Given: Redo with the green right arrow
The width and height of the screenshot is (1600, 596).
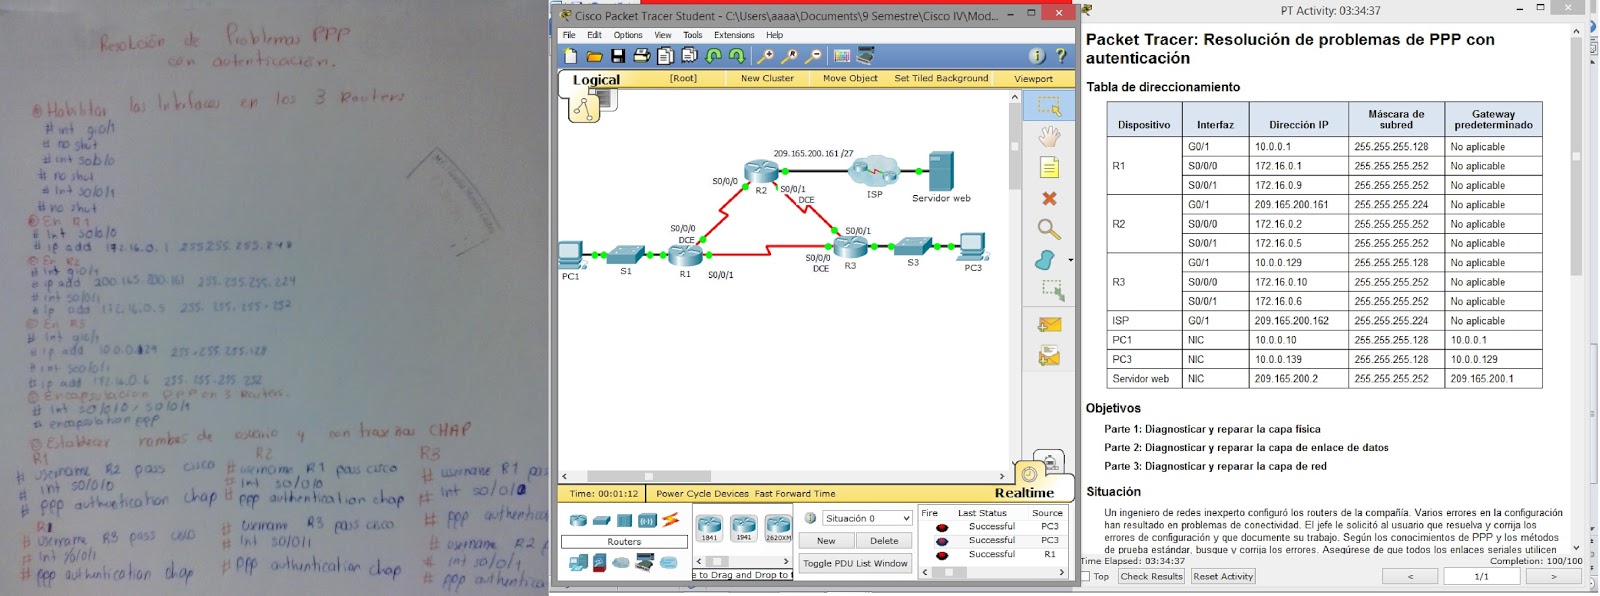Looking at the screenshot, I should [x=737, y=56].
